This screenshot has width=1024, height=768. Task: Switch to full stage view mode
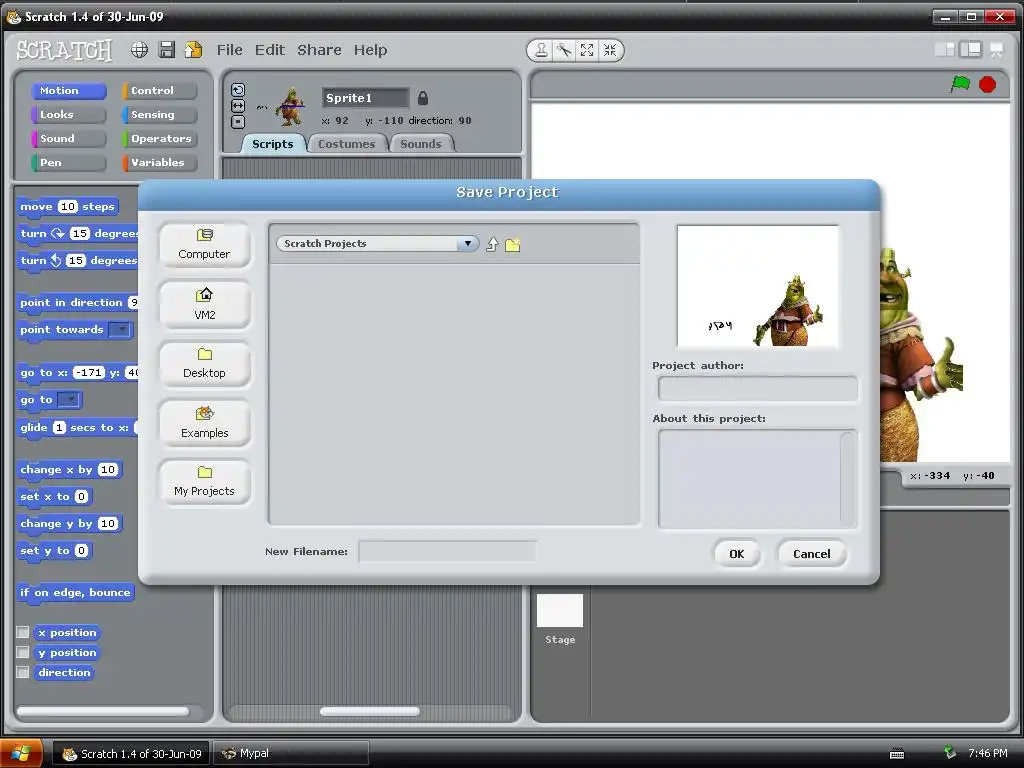click(970, 50)
